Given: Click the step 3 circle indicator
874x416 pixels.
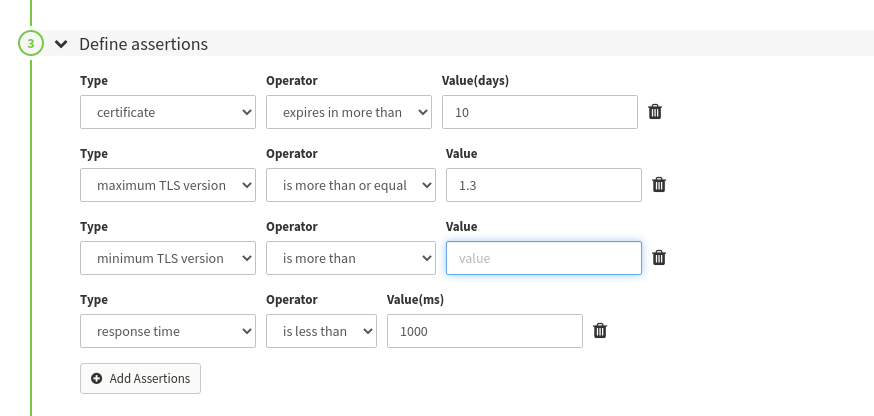Looking at the screenshot, I should (31, 43).
